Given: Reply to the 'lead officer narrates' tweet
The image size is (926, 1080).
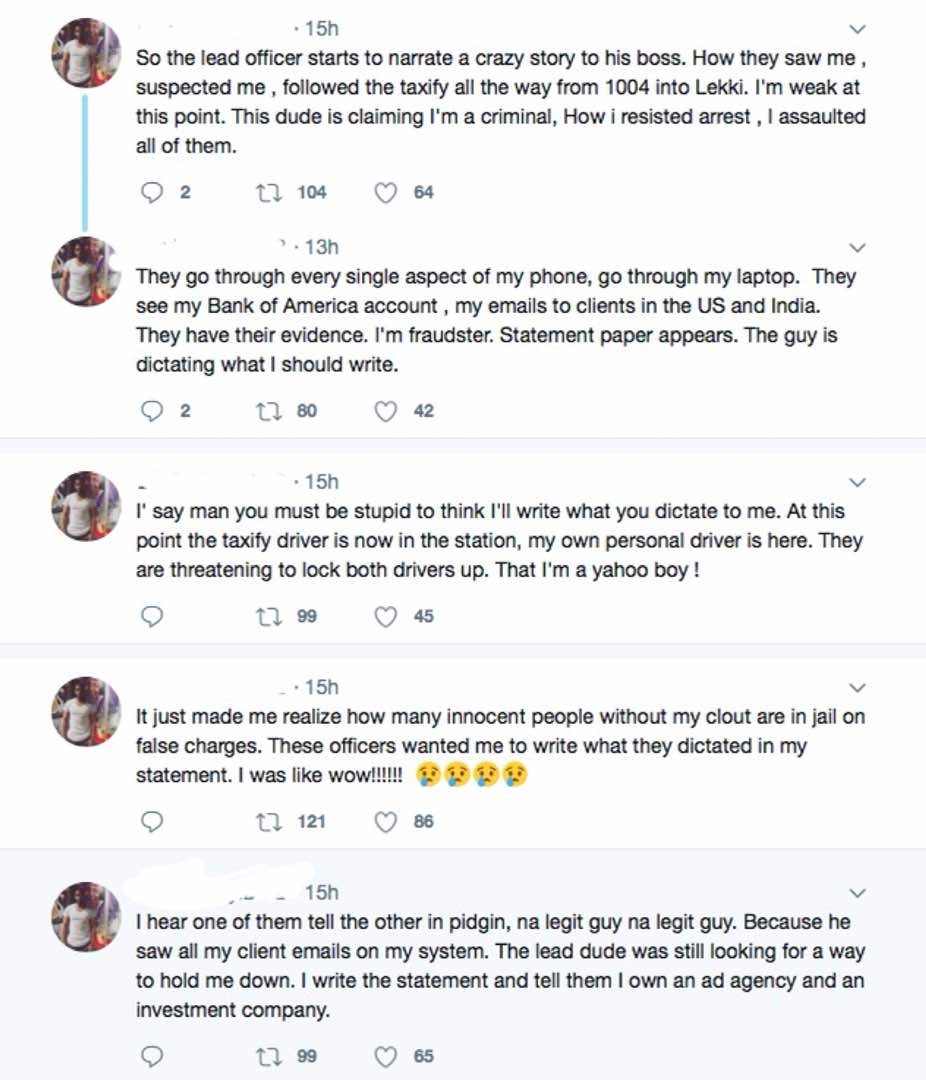Looking at the screenshot, I should tap(152, 192).
